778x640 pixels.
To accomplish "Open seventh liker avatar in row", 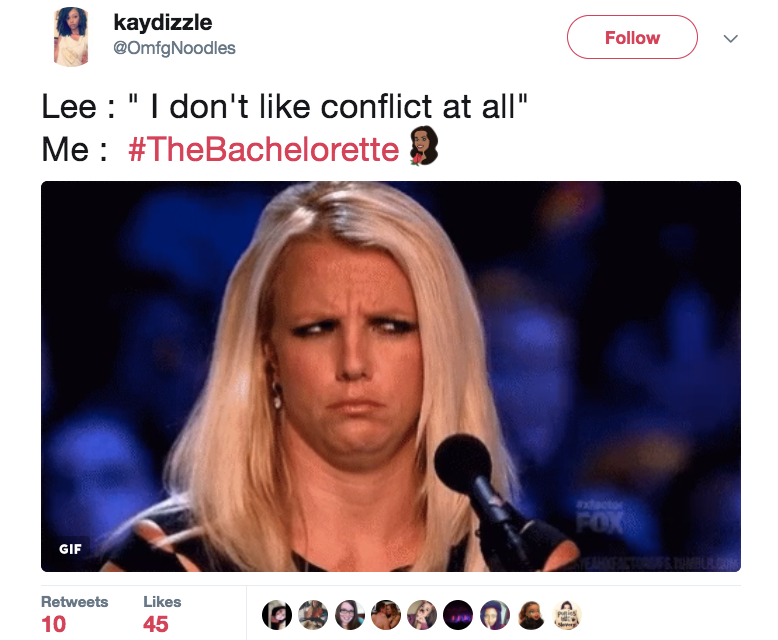I will [x=495, y=615].
